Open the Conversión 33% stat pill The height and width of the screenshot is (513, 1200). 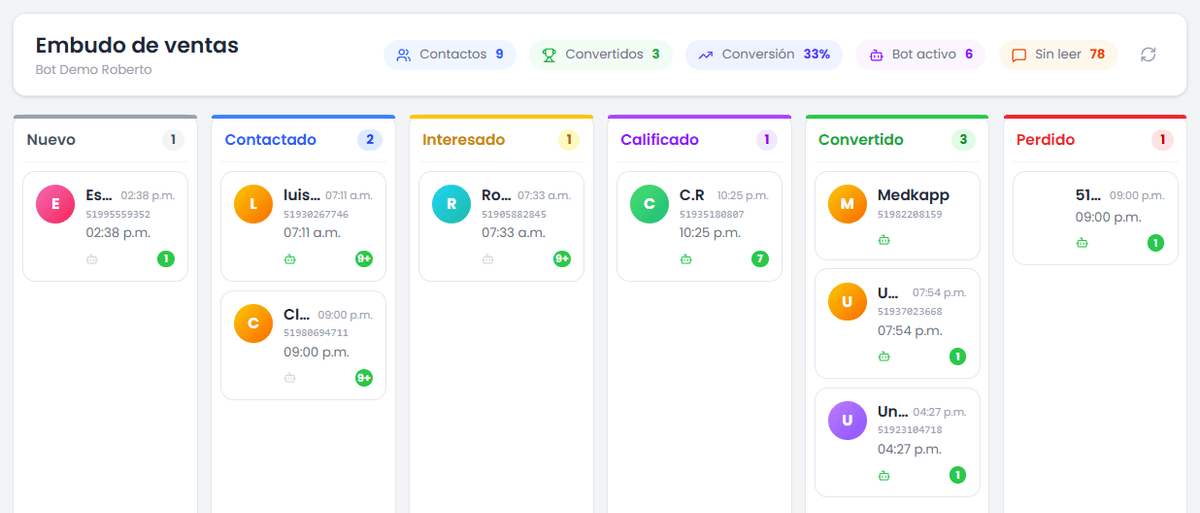coord(765,55)
